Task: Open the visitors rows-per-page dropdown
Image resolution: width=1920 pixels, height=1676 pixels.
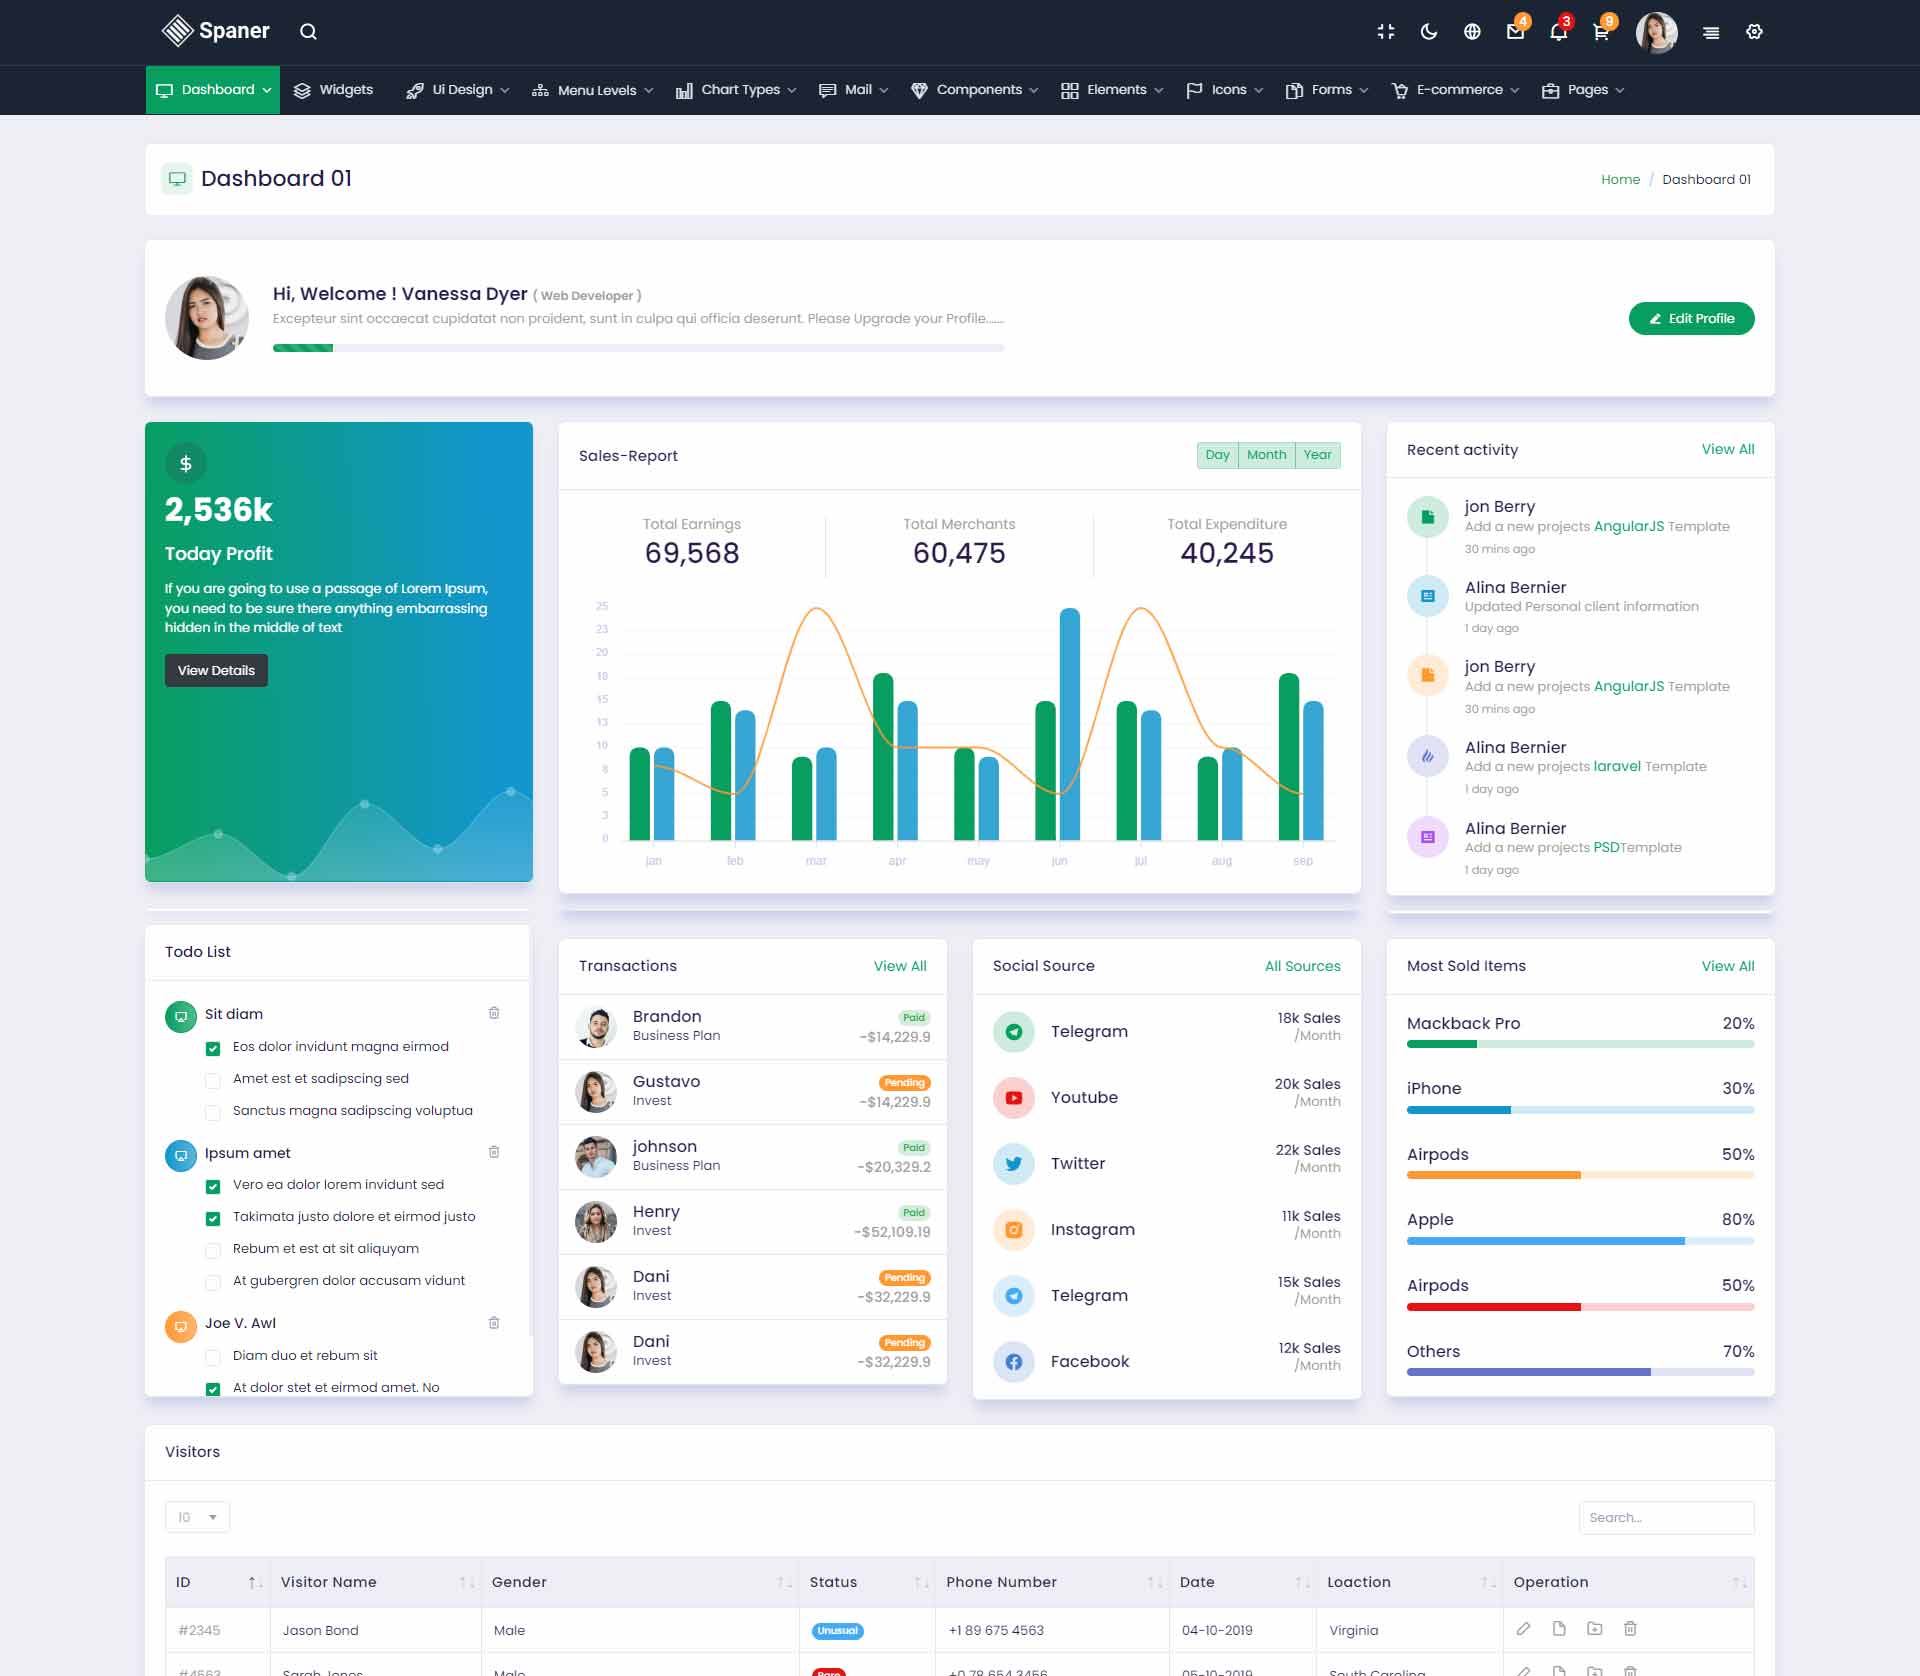Action: coord(197,1517)
